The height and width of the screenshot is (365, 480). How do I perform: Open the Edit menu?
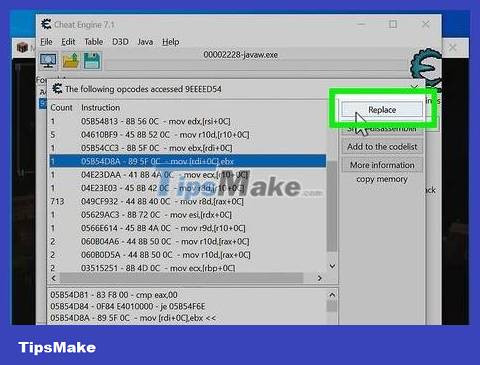(68, 42)
